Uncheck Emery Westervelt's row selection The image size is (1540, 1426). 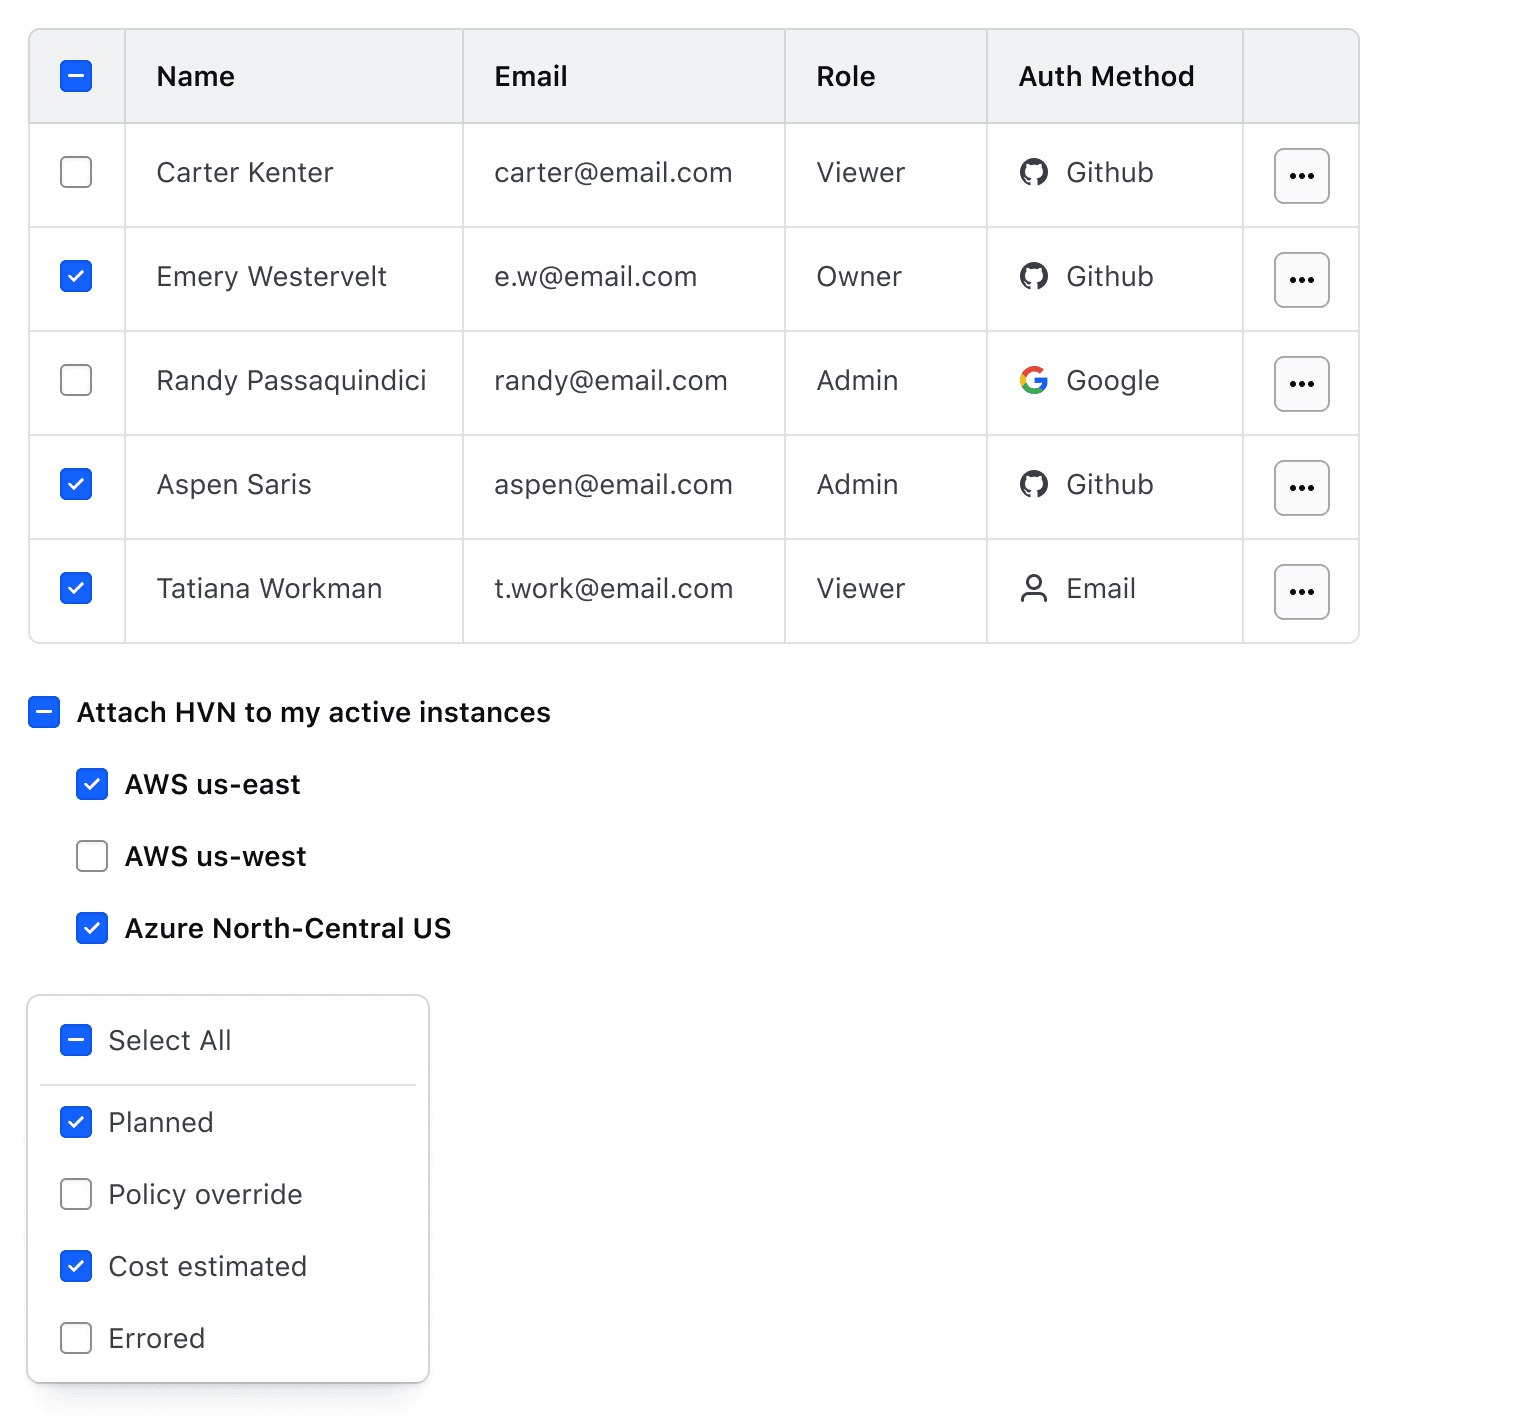(76, 276)
